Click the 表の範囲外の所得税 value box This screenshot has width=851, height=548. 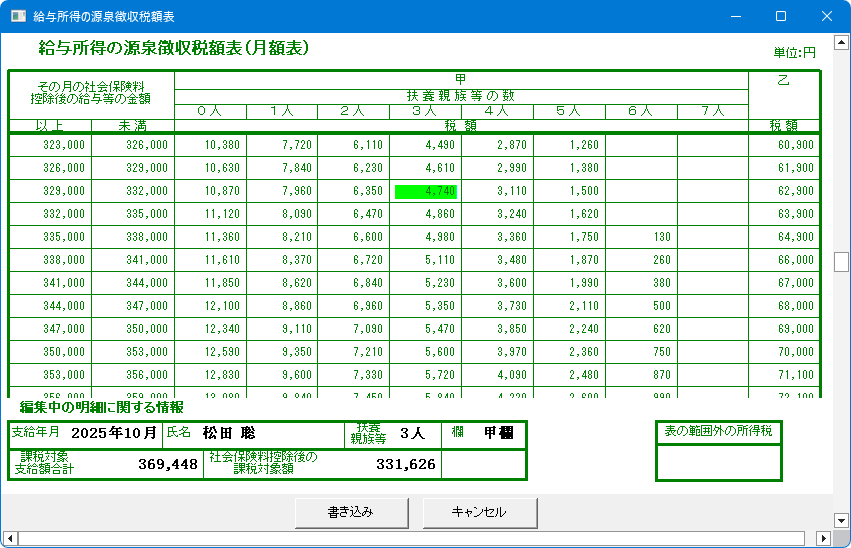[x=718, y=463]
